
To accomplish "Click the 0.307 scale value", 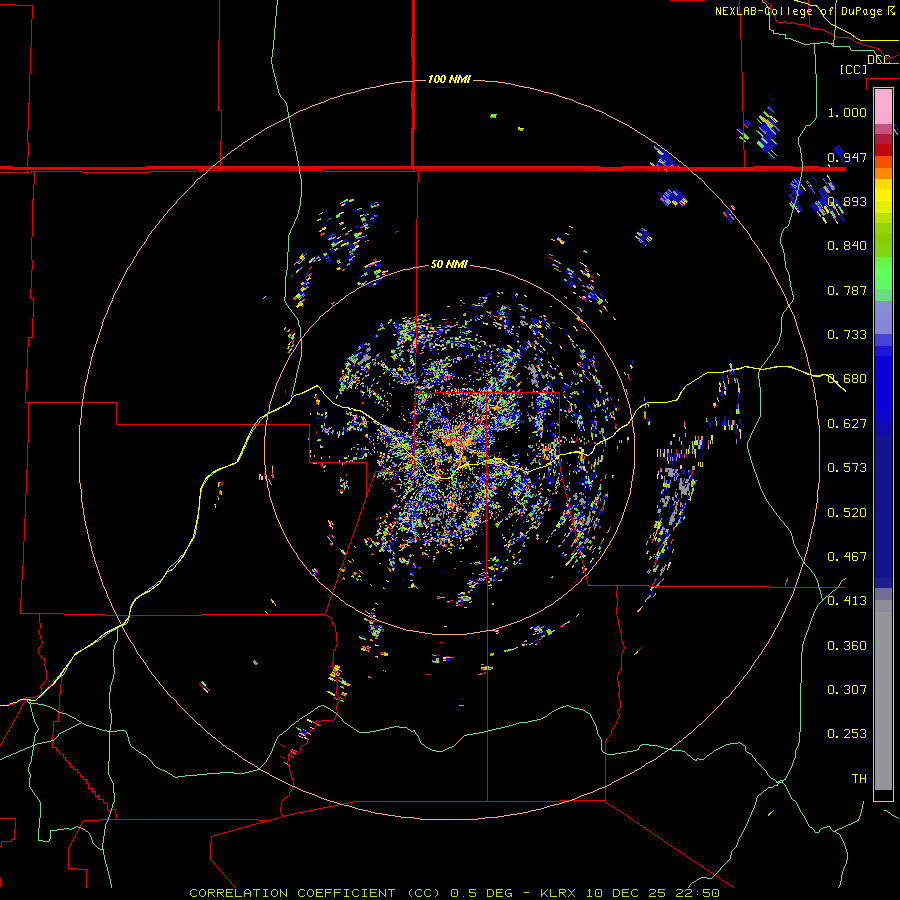I will (847, 690).
